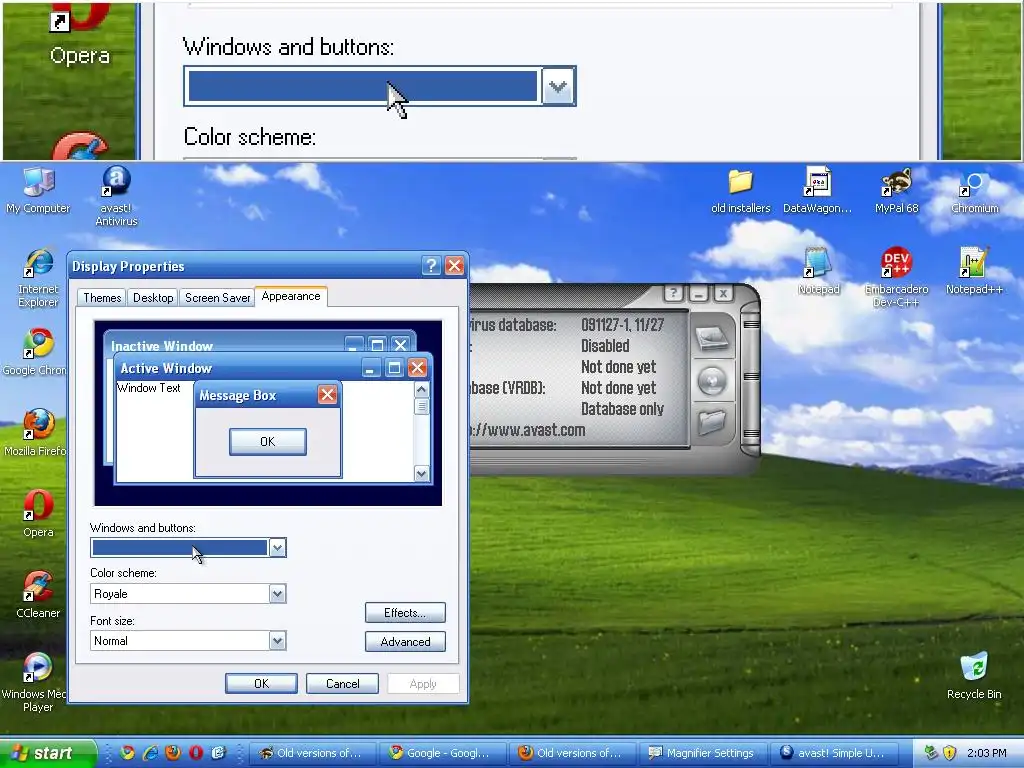Click Internet Explorer quick launch icon
This screenshot has height=768, width=1024.
pyautogui.click(x=150, y=753)
